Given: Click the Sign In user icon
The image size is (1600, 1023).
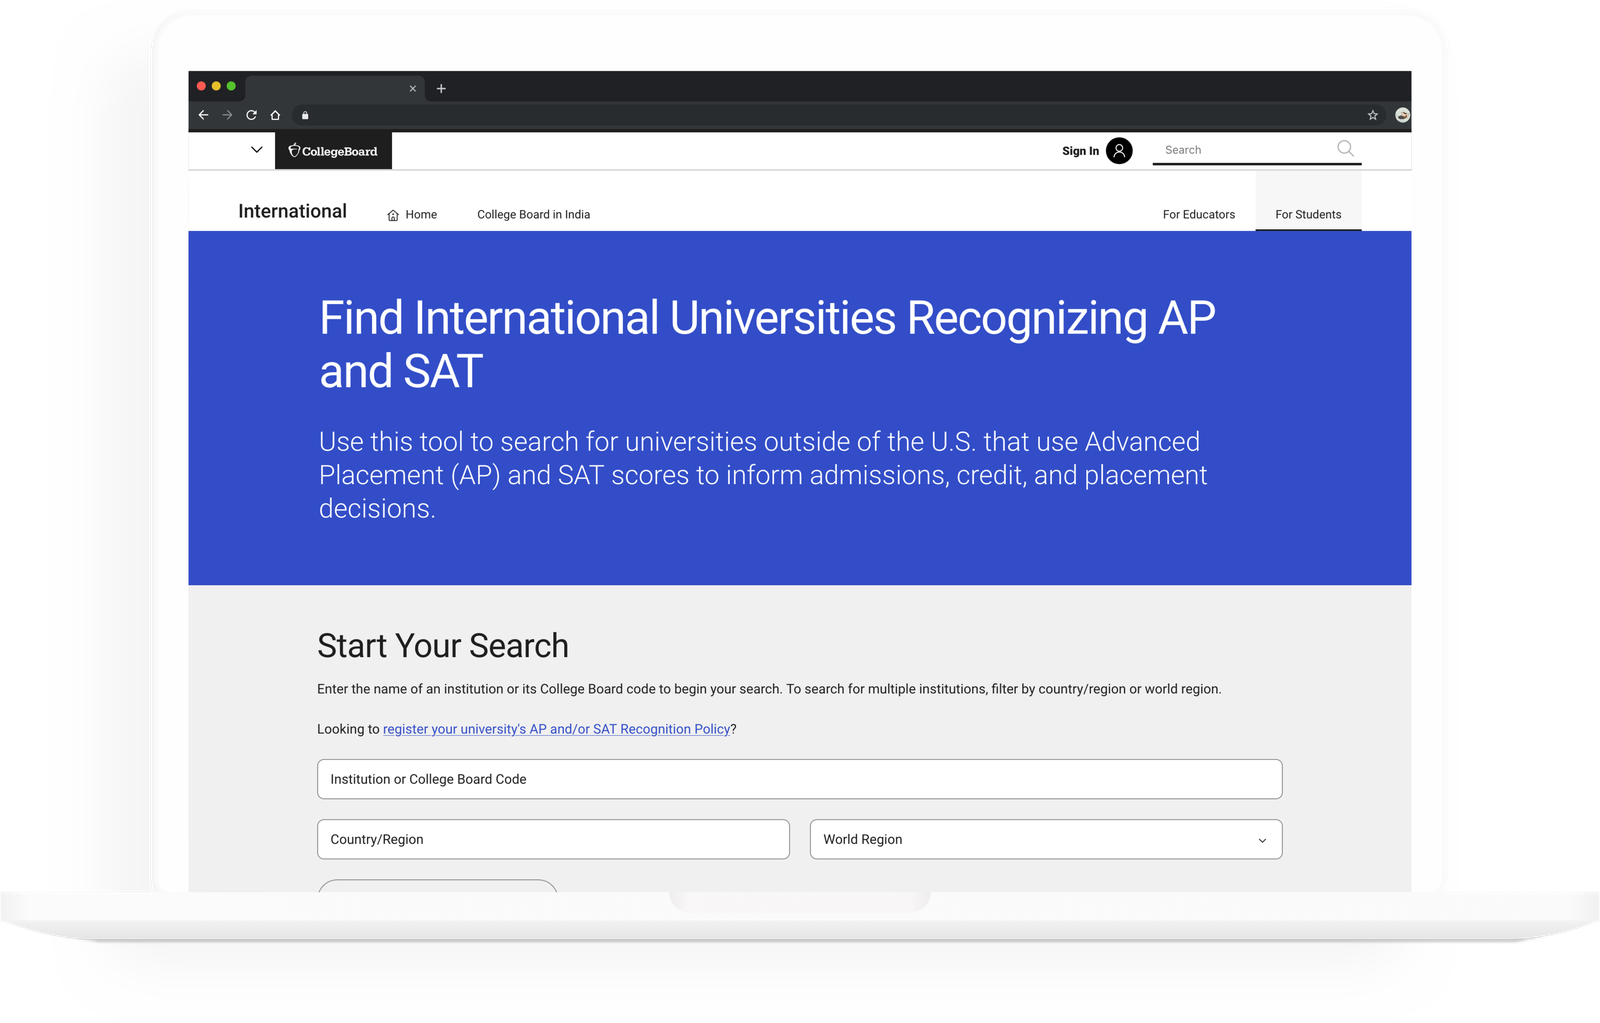Looking at the screenshot, I should (x=1119, y=151).
